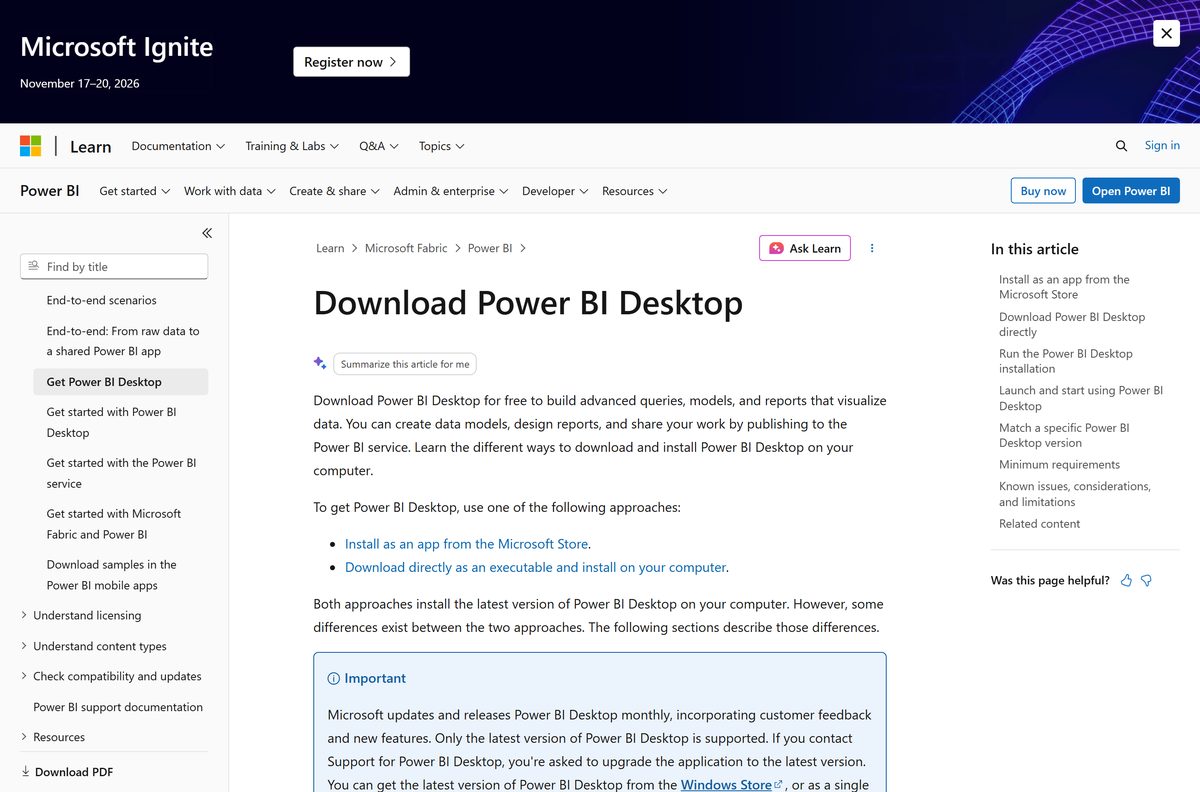Expand the Training & Labs menu
Image resolution: width=1200 pixels, height=792 pixels.
pyautogui.click(x=292, y=146)
